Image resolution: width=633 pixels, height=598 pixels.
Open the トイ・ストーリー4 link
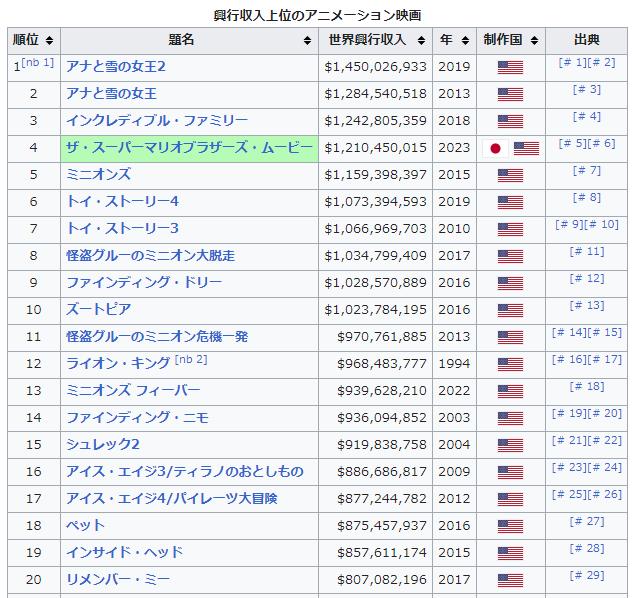coord(122,202)
